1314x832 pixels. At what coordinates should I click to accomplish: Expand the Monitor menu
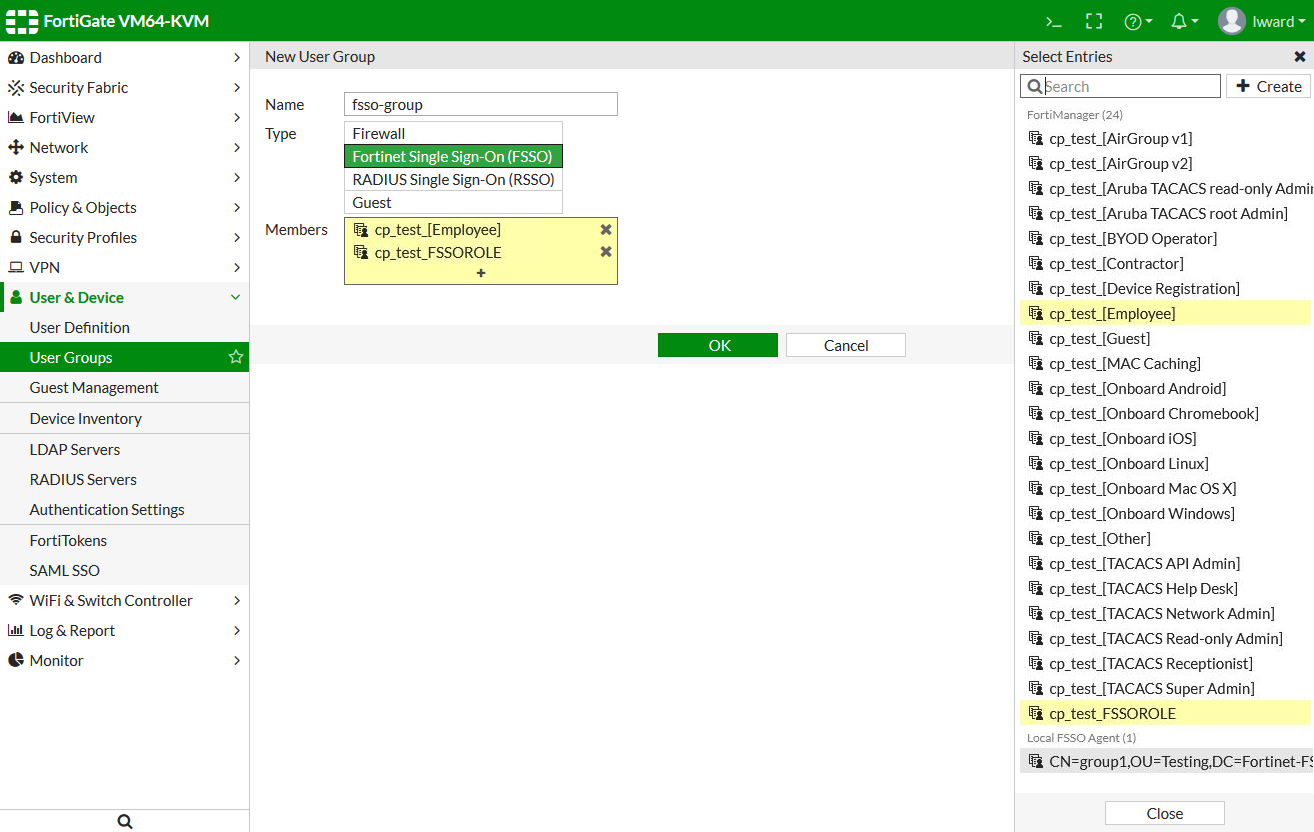click(x=124, y=661)
